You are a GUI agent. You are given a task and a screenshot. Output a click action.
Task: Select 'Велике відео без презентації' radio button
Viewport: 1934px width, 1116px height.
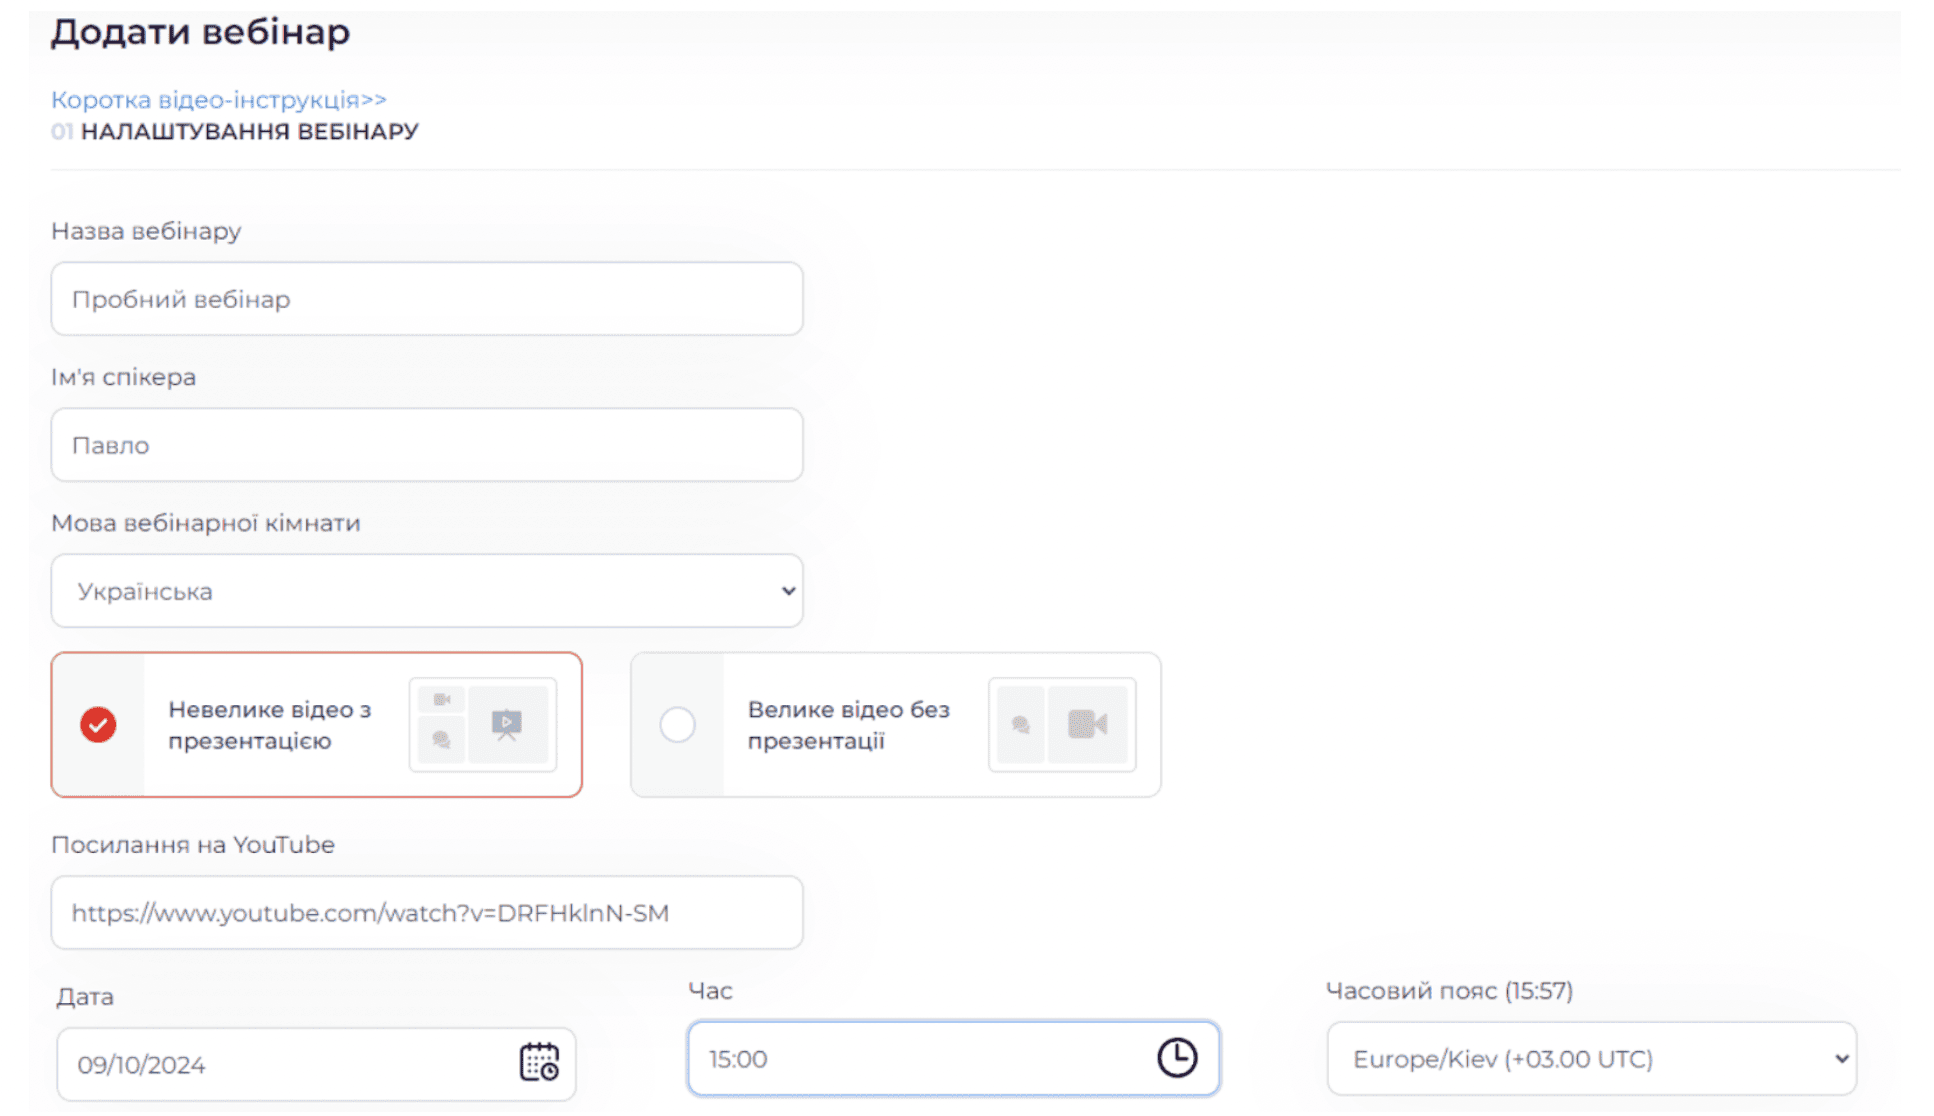[x=677, y=725]
